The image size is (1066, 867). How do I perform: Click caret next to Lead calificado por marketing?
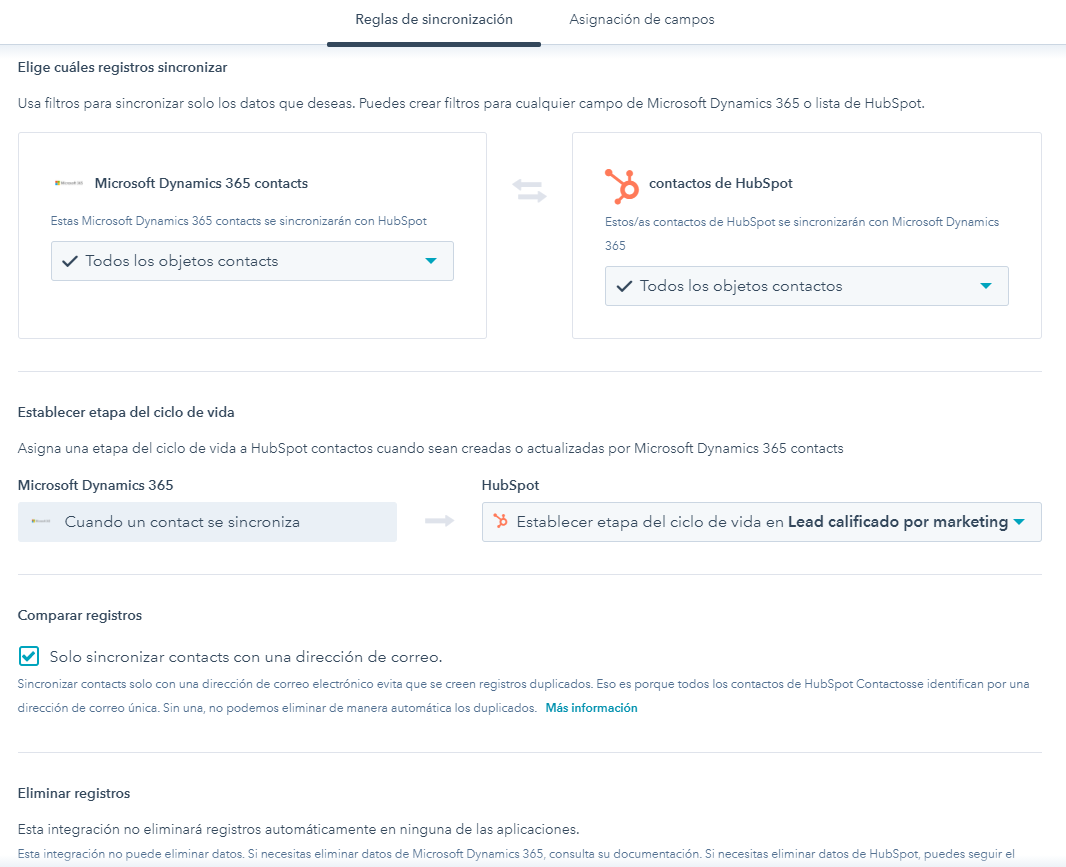(x=1018, y=522)
